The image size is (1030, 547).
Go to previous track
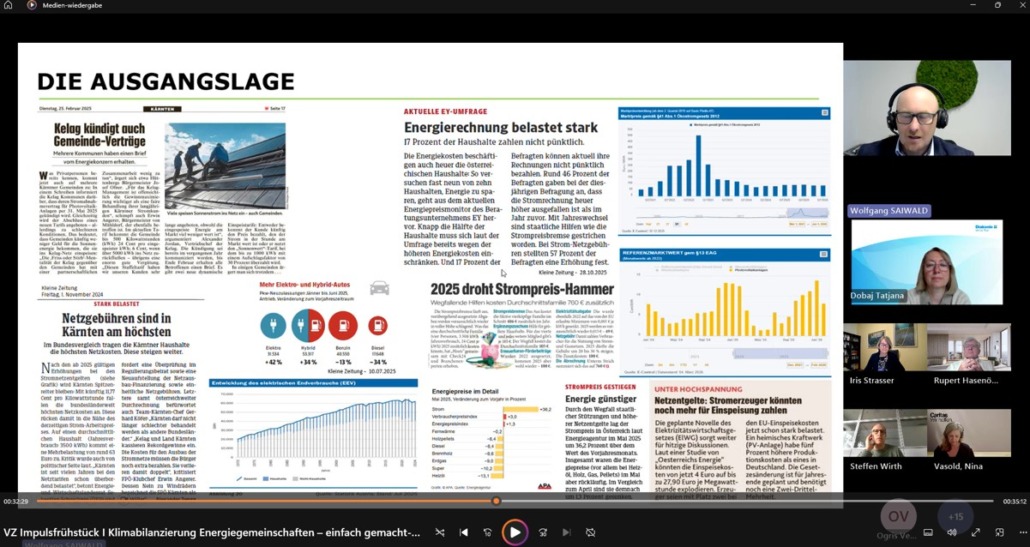pyautogui.click(x=464, y=533)
